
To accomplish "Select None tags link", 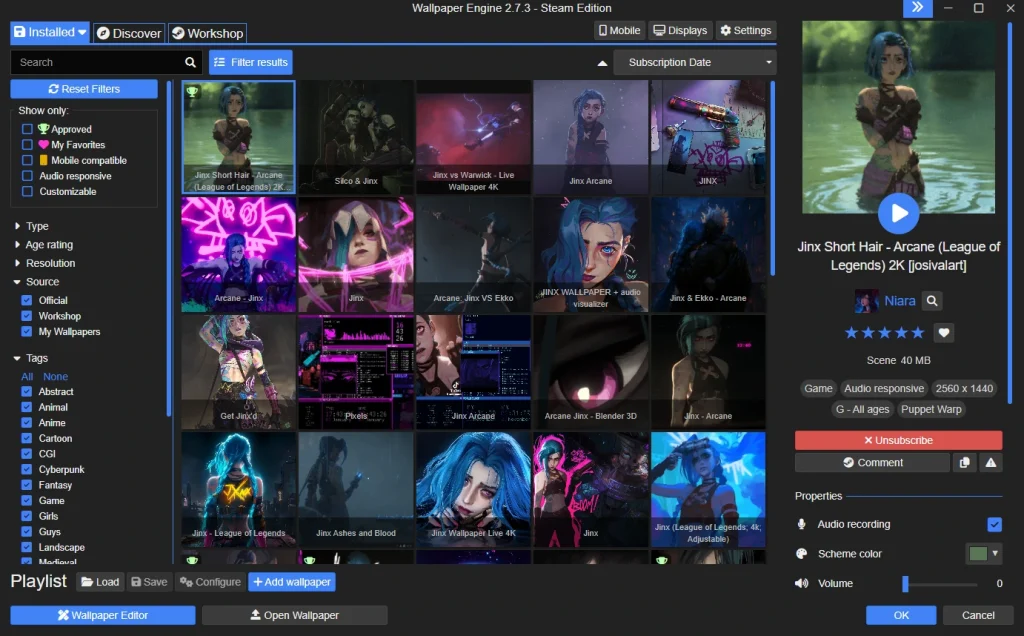I will click(x=56, y=377).
